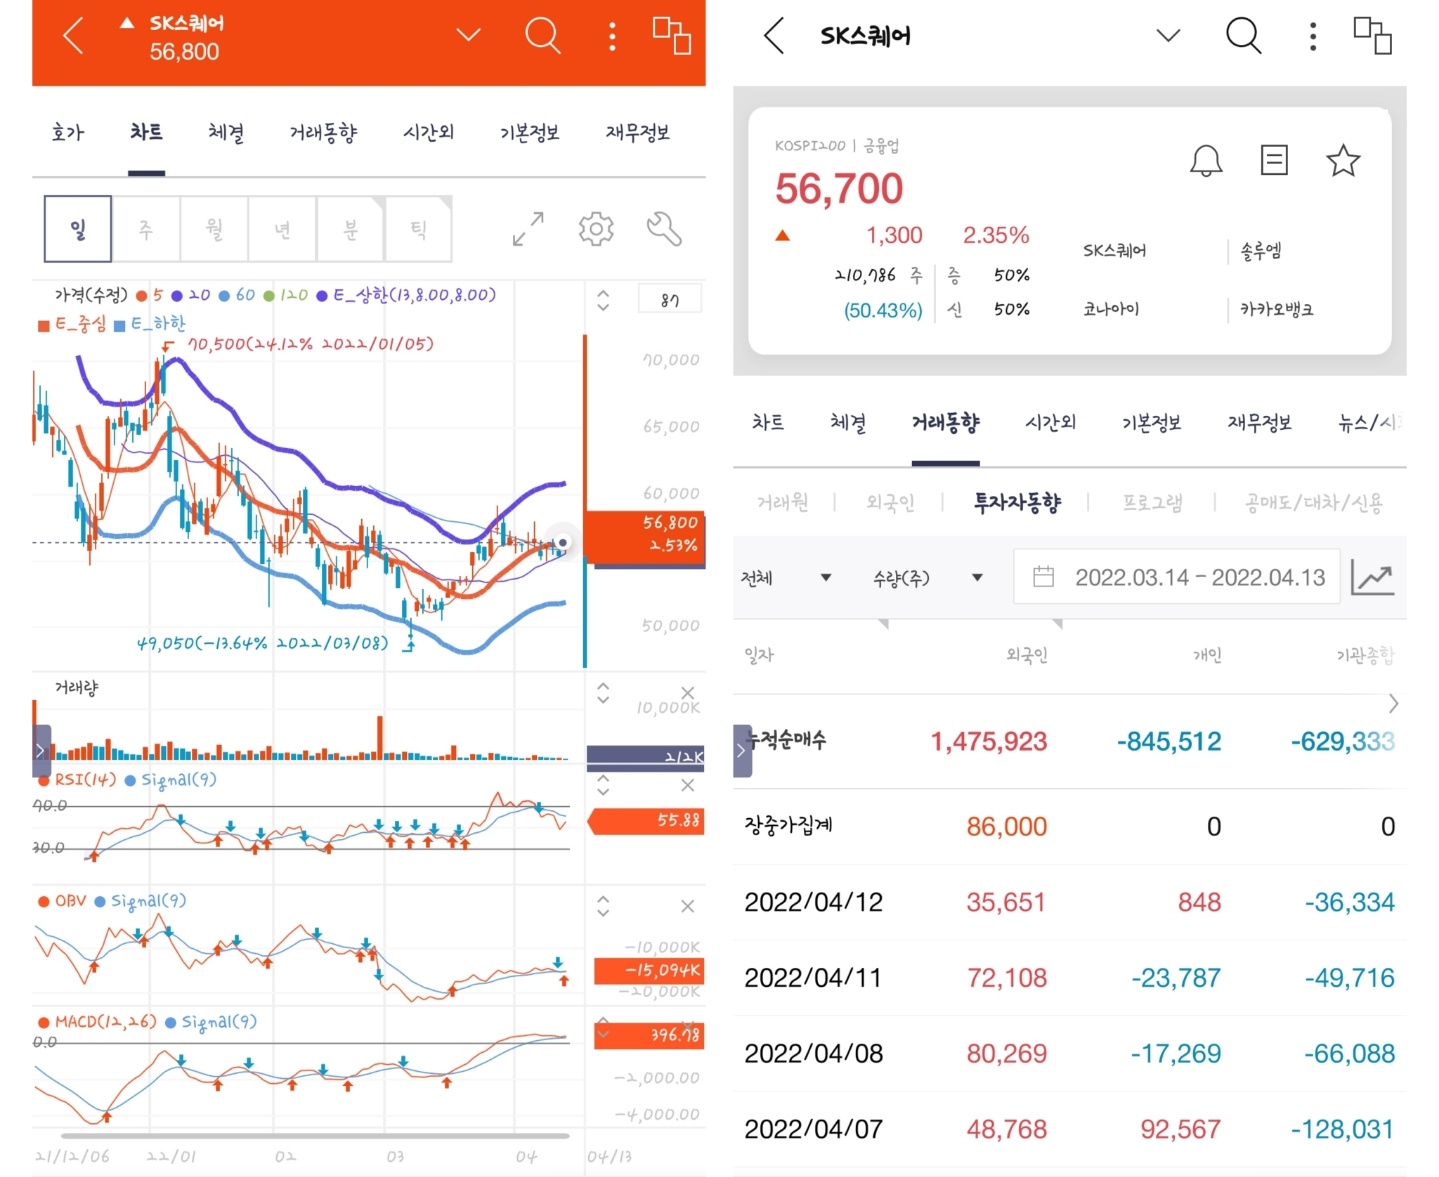Open search in the orange header
1439x1177 pixels.
coord(542,36)
